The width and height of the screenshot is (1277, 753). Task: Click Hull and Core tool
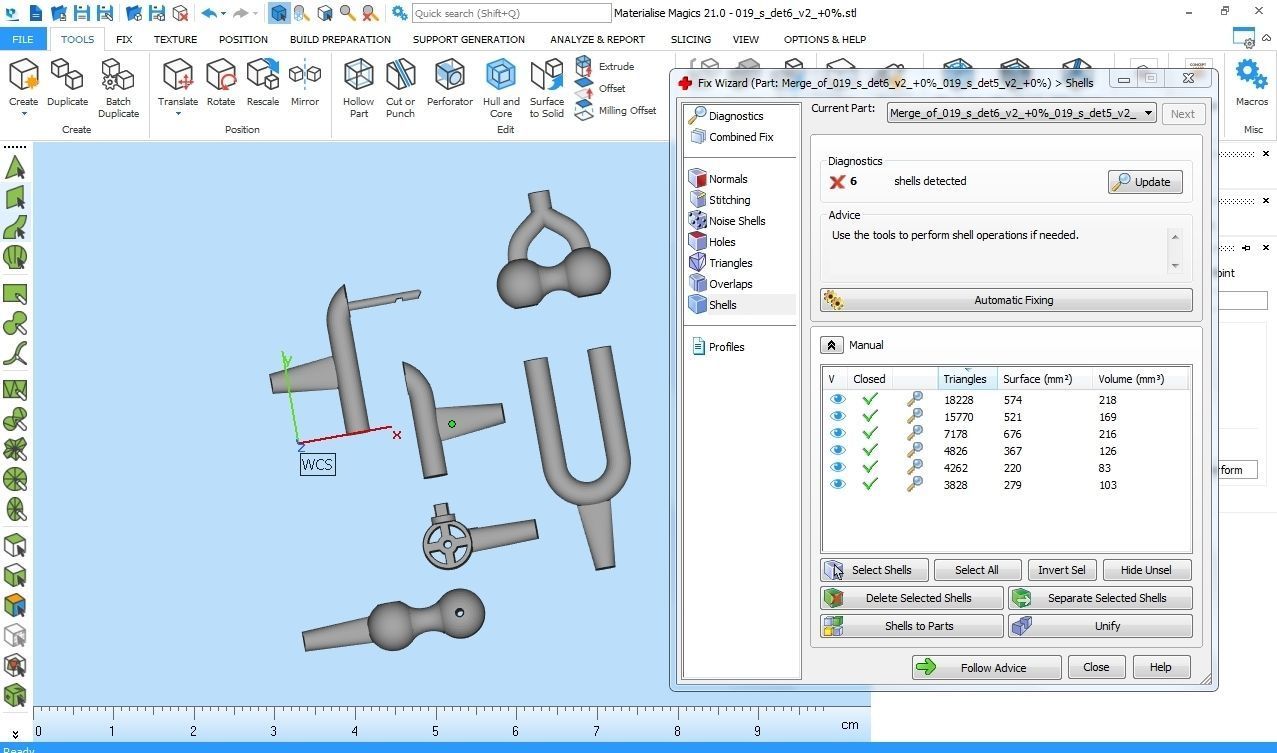point(501,88)
